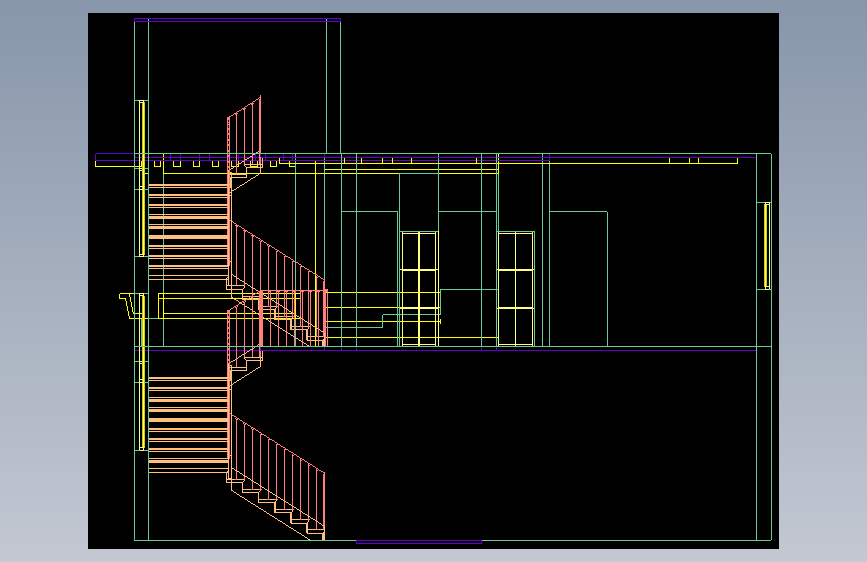Viewport: 867px width, 562px height.
Task: Select the lower-floor orange stair treads
Action: point(189,425)
